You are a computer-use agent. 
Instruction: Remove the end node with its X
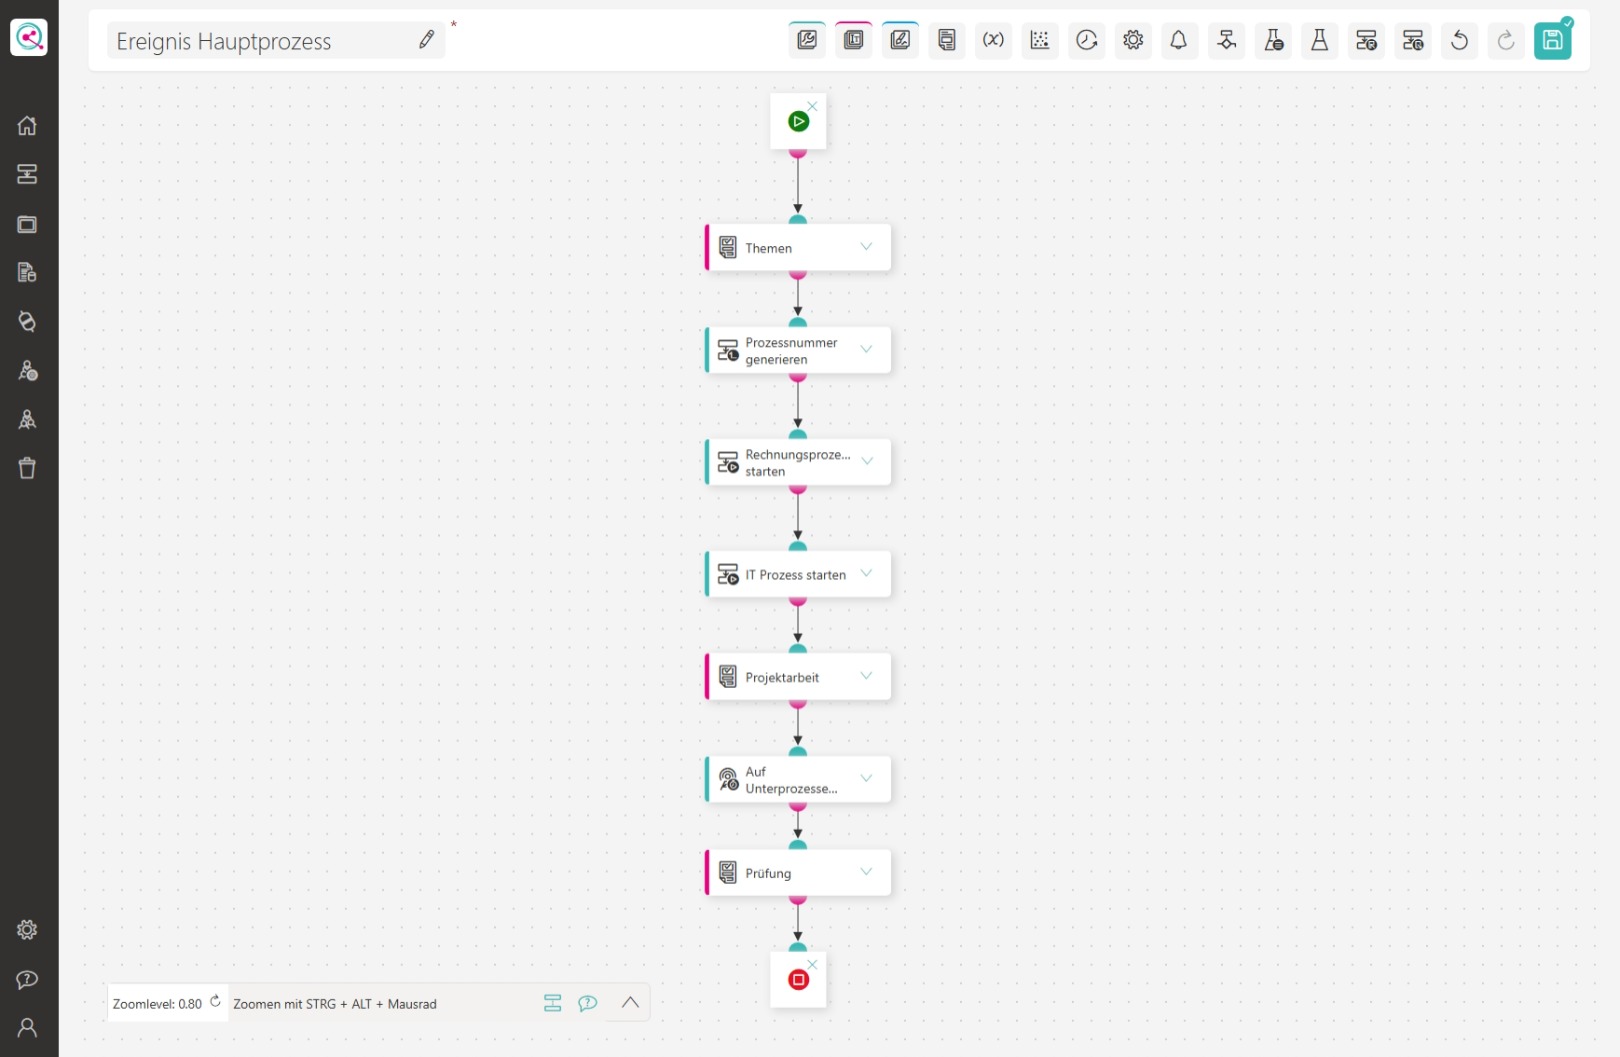[x=812, y=965]
